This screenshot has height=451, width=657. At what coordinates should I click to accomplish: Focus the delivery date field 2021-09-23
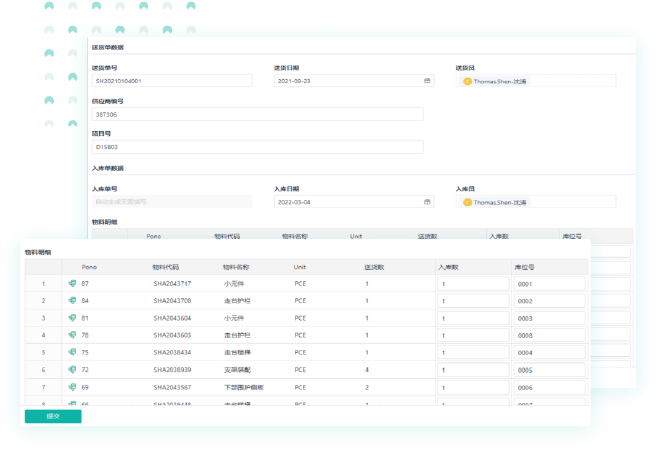(x=354, y=80)
